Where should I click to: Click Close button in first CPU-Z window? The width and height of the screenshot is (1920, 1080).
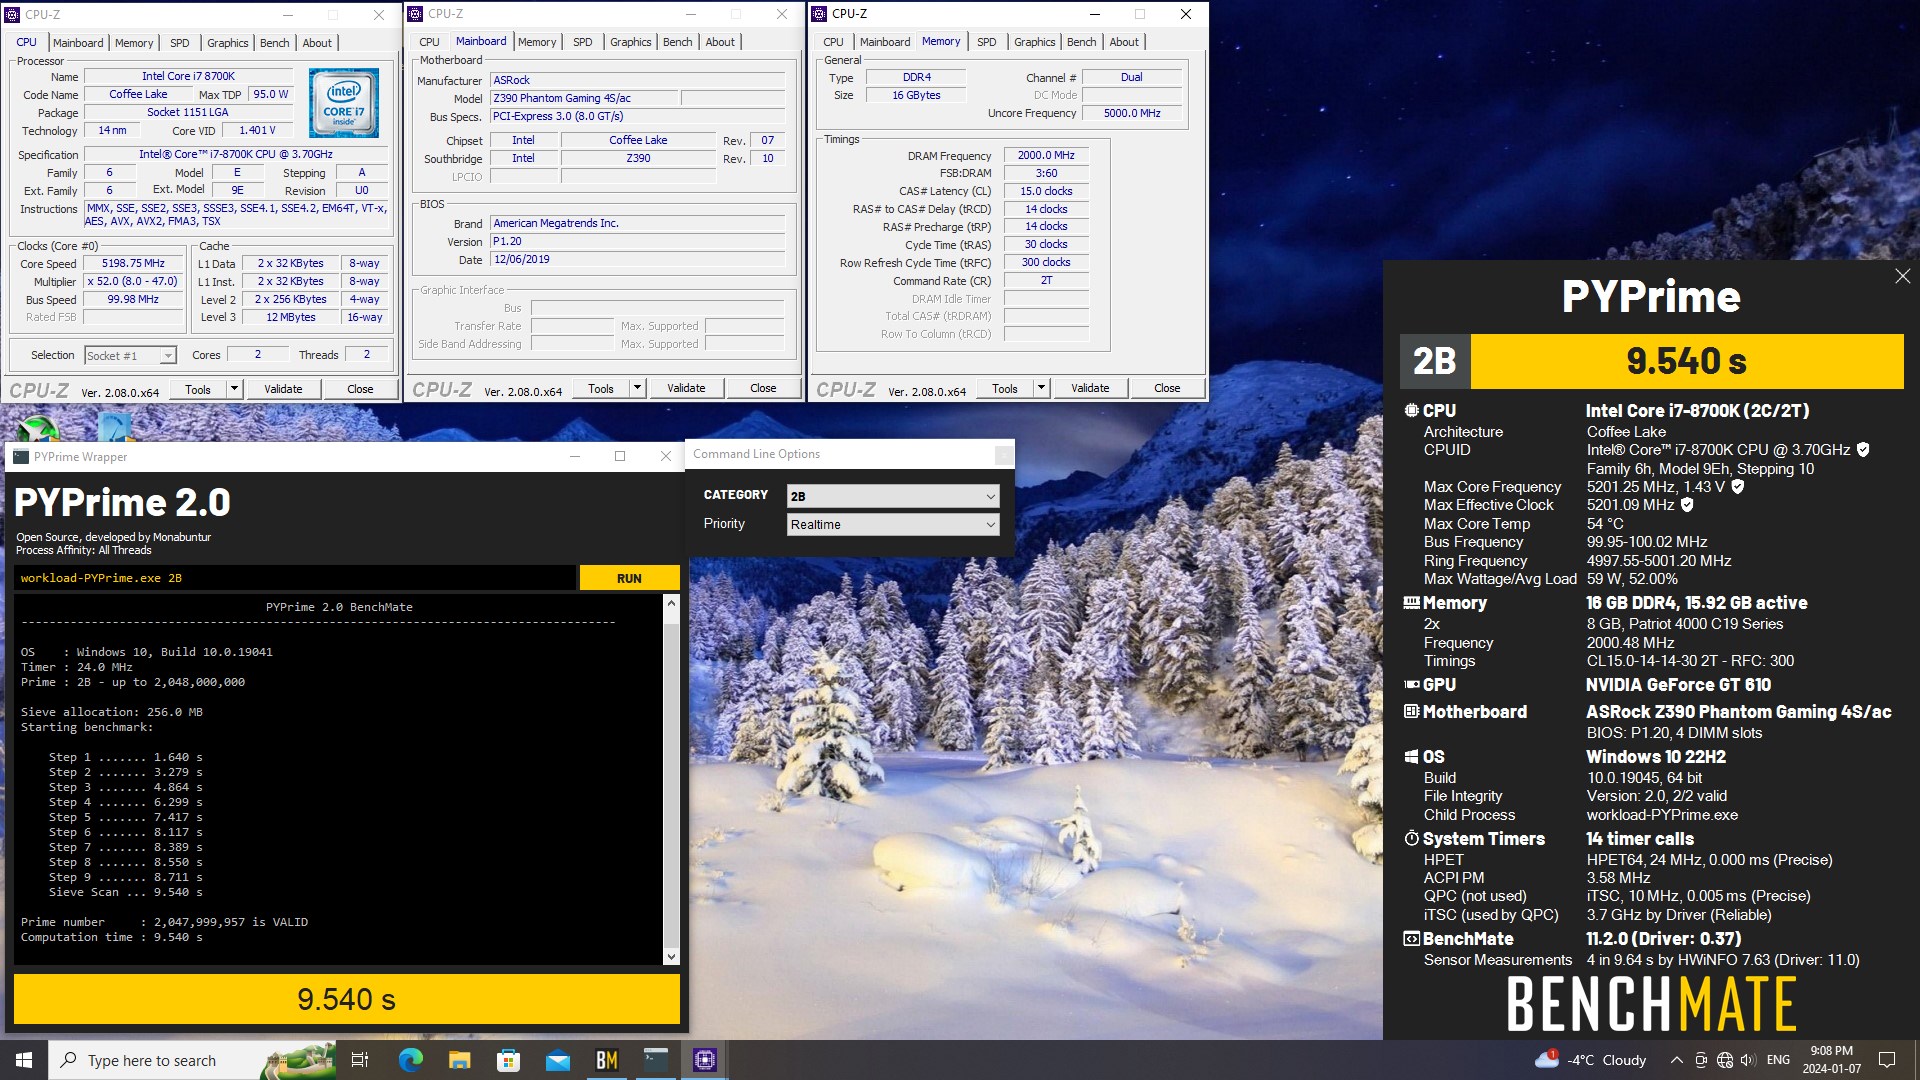(x=360, y=389)
